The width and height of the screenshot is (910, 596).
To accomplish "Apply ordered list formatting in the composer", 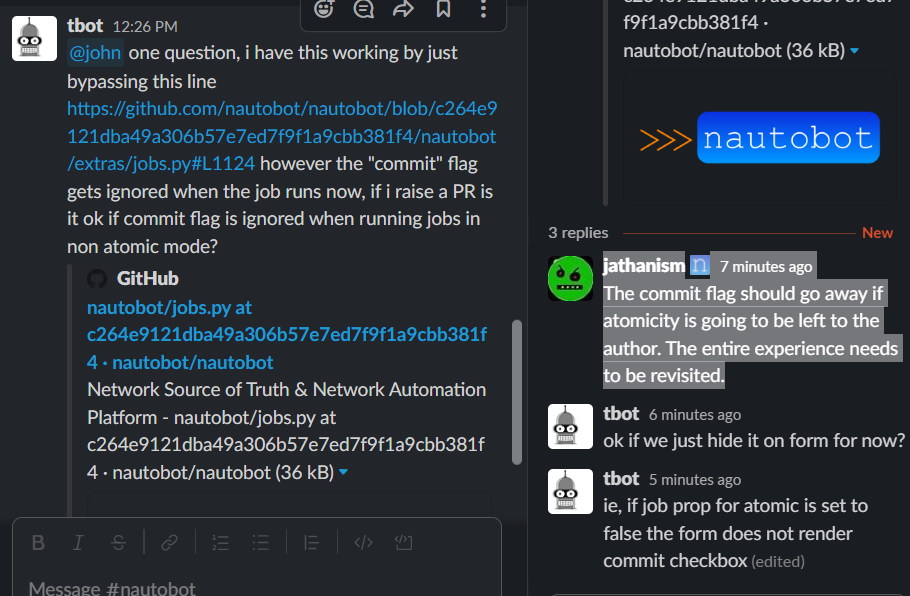I will 220,542.
